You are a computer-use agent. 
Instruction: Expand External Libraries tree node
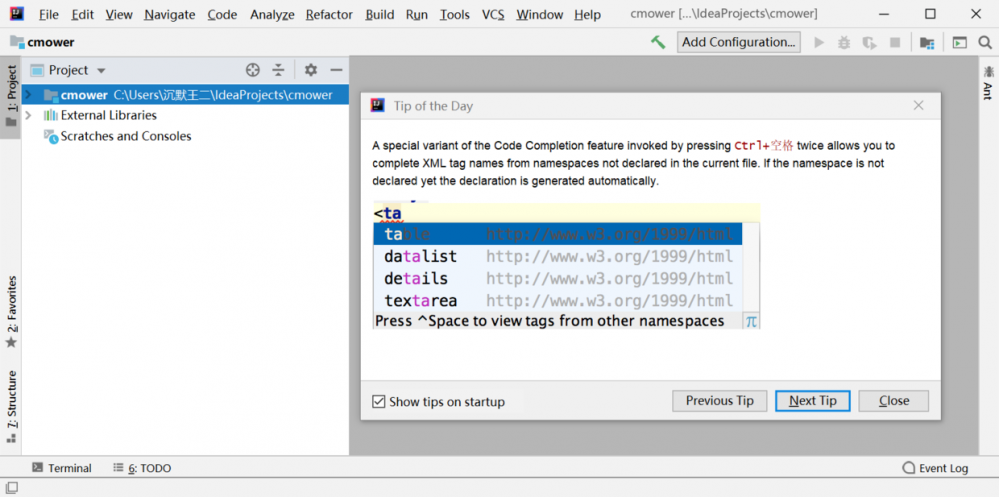click(28, 115)
